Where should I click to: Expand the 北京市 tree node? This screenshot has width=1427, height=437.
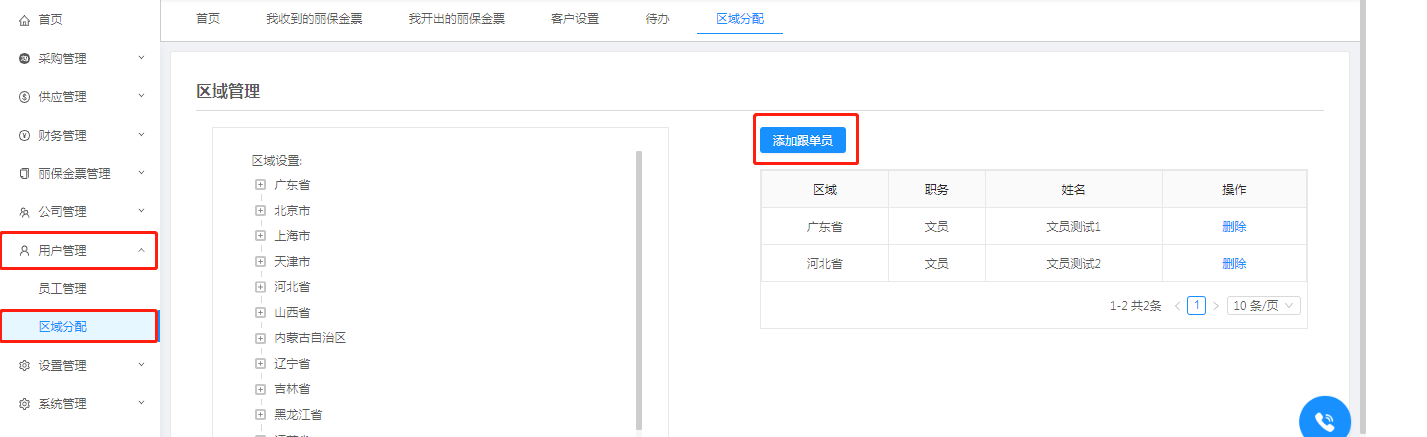pyautogui.click(x=260, y=211)
